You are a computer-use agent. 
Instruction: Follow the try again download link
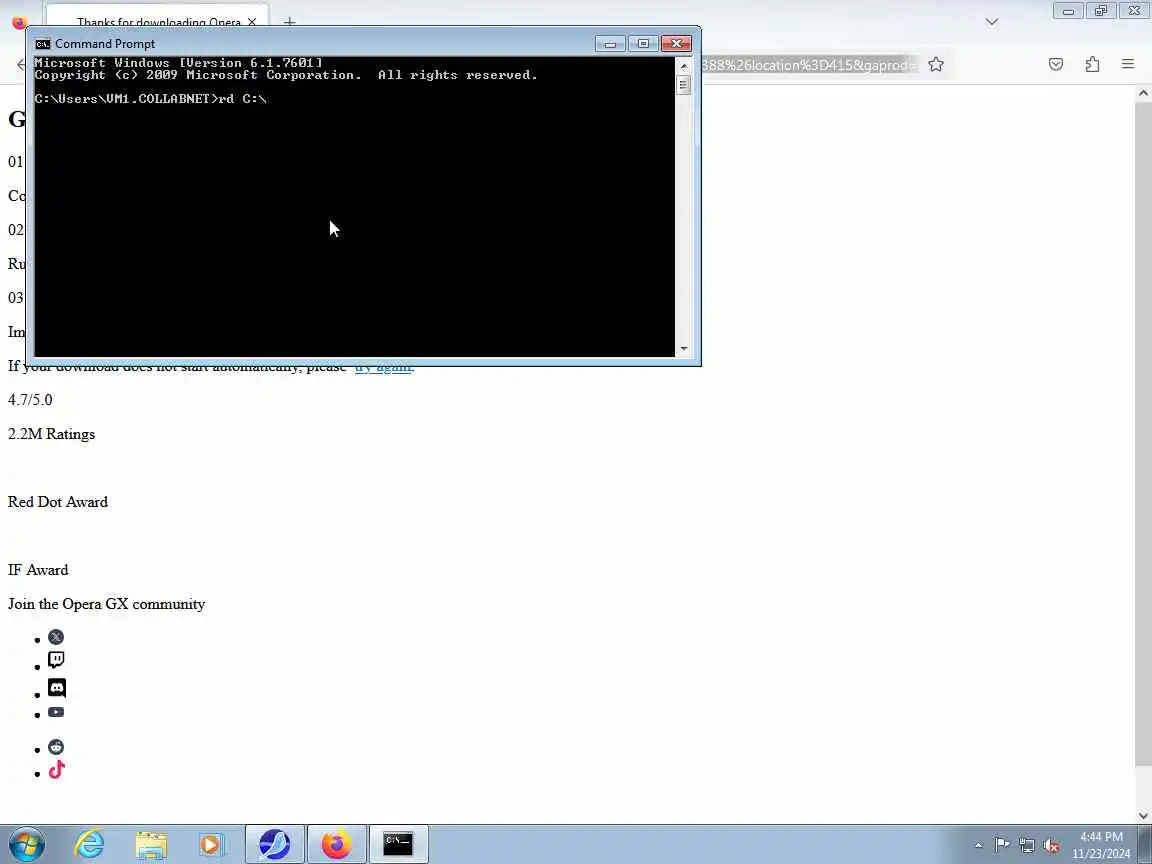pos(384,367)
